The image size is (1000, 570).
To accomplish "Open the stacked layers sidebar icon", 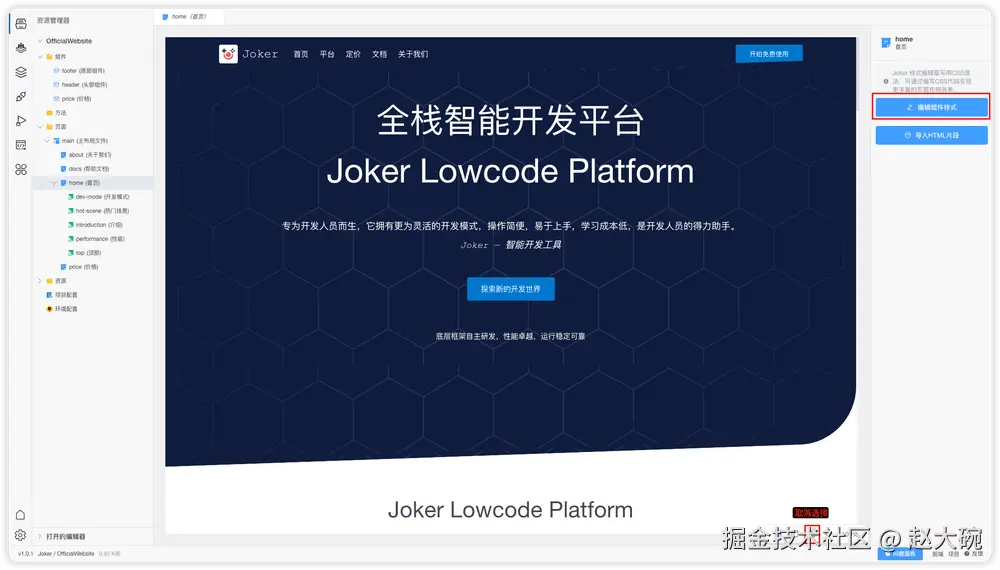I will 21,72.
